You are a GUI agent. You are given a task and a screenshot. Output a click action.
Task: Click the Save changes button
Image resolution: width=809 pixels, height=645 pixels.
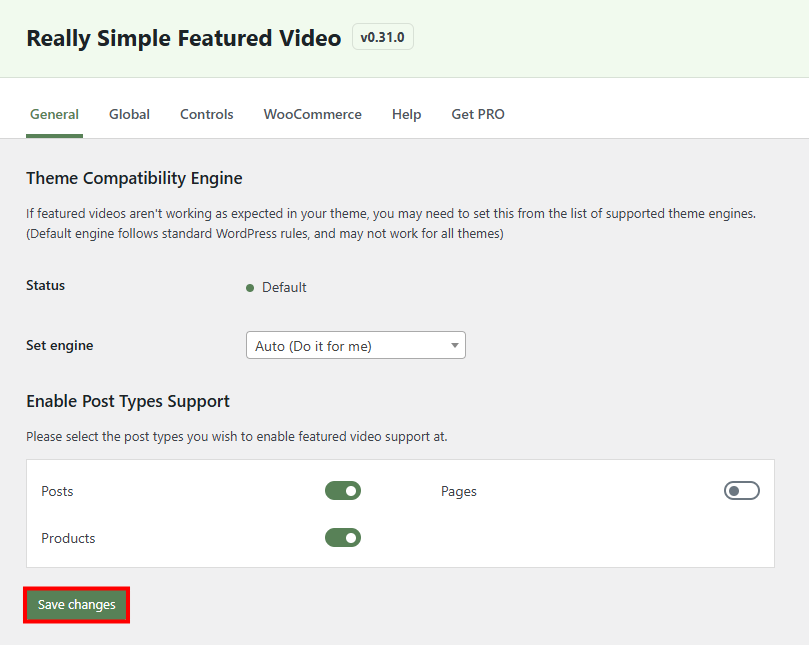pyautogui.click(x=76, y=604)
